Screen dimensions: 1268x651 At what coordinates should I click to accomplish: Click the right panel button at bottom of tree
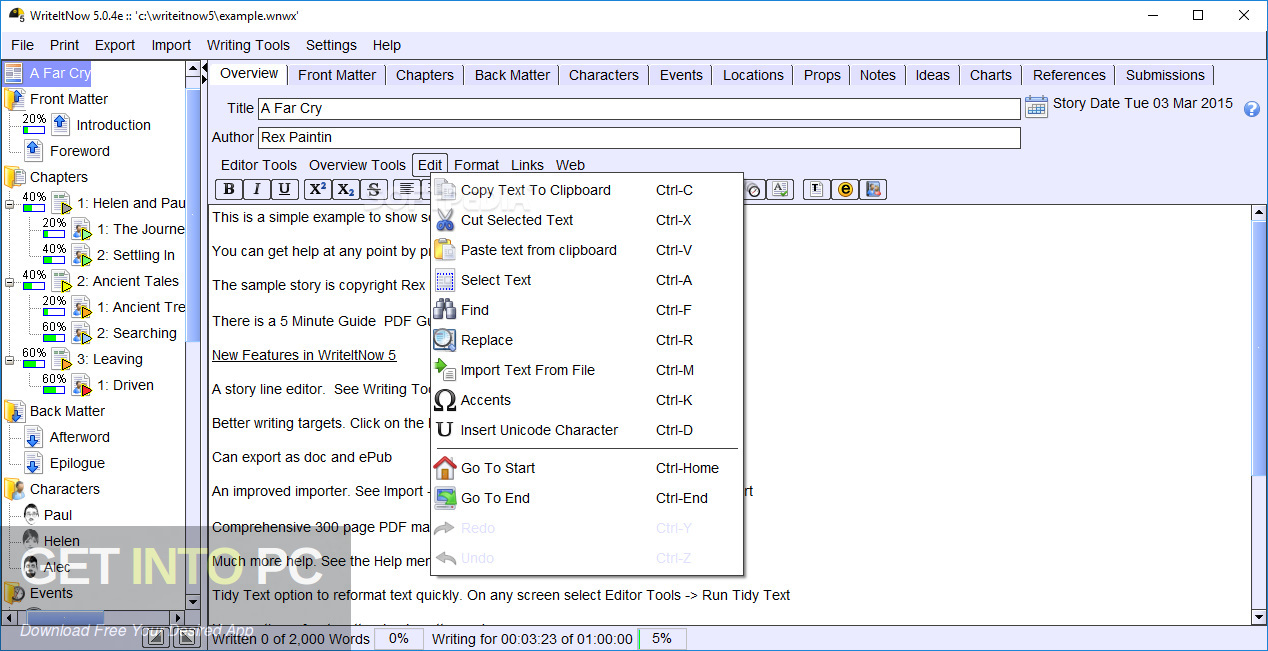(x=186, y=638)
